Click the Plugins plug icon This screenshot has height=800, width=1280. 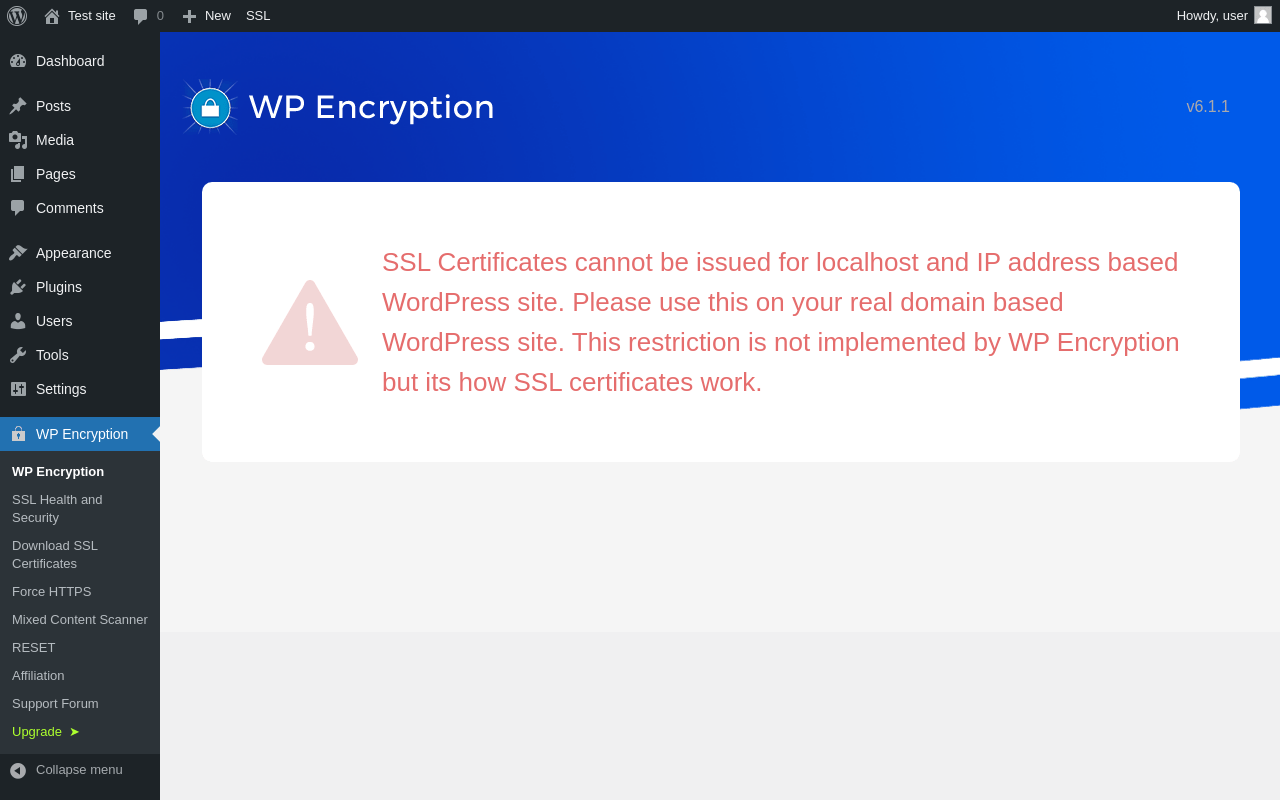click(18, 287)
